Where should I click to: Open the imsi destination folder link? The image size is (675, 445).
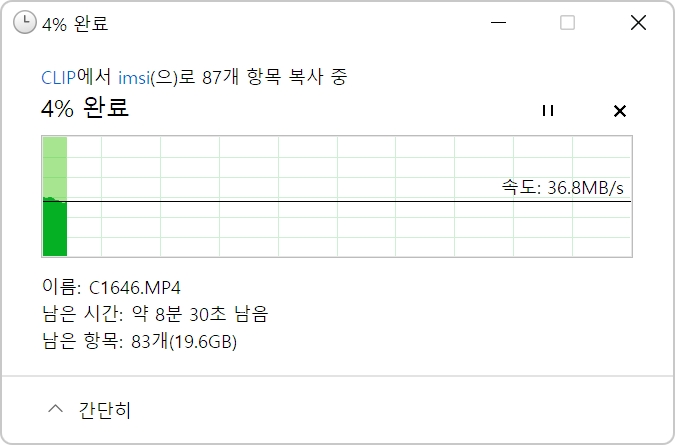coord(134,78)
